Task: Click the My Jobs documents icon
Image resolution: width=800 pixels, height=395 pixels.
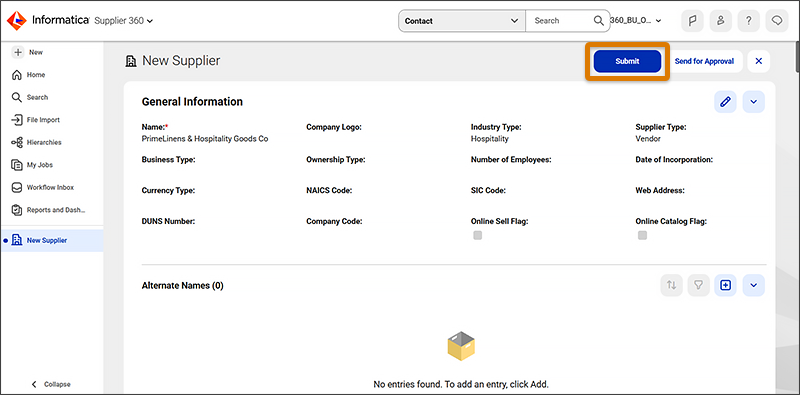Action: click(x=17, y=165)
